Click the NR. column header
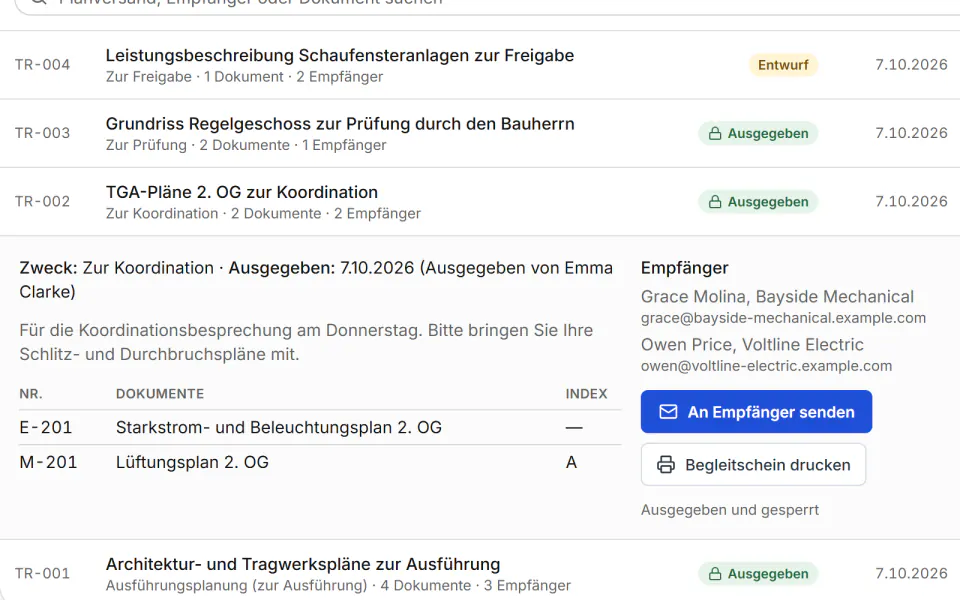The image size is (960, 600). 31,394
